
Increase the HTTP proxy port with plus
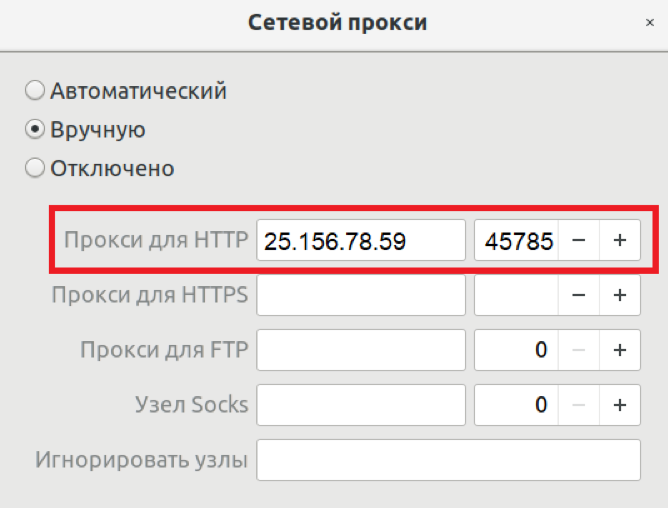(620, 240)
